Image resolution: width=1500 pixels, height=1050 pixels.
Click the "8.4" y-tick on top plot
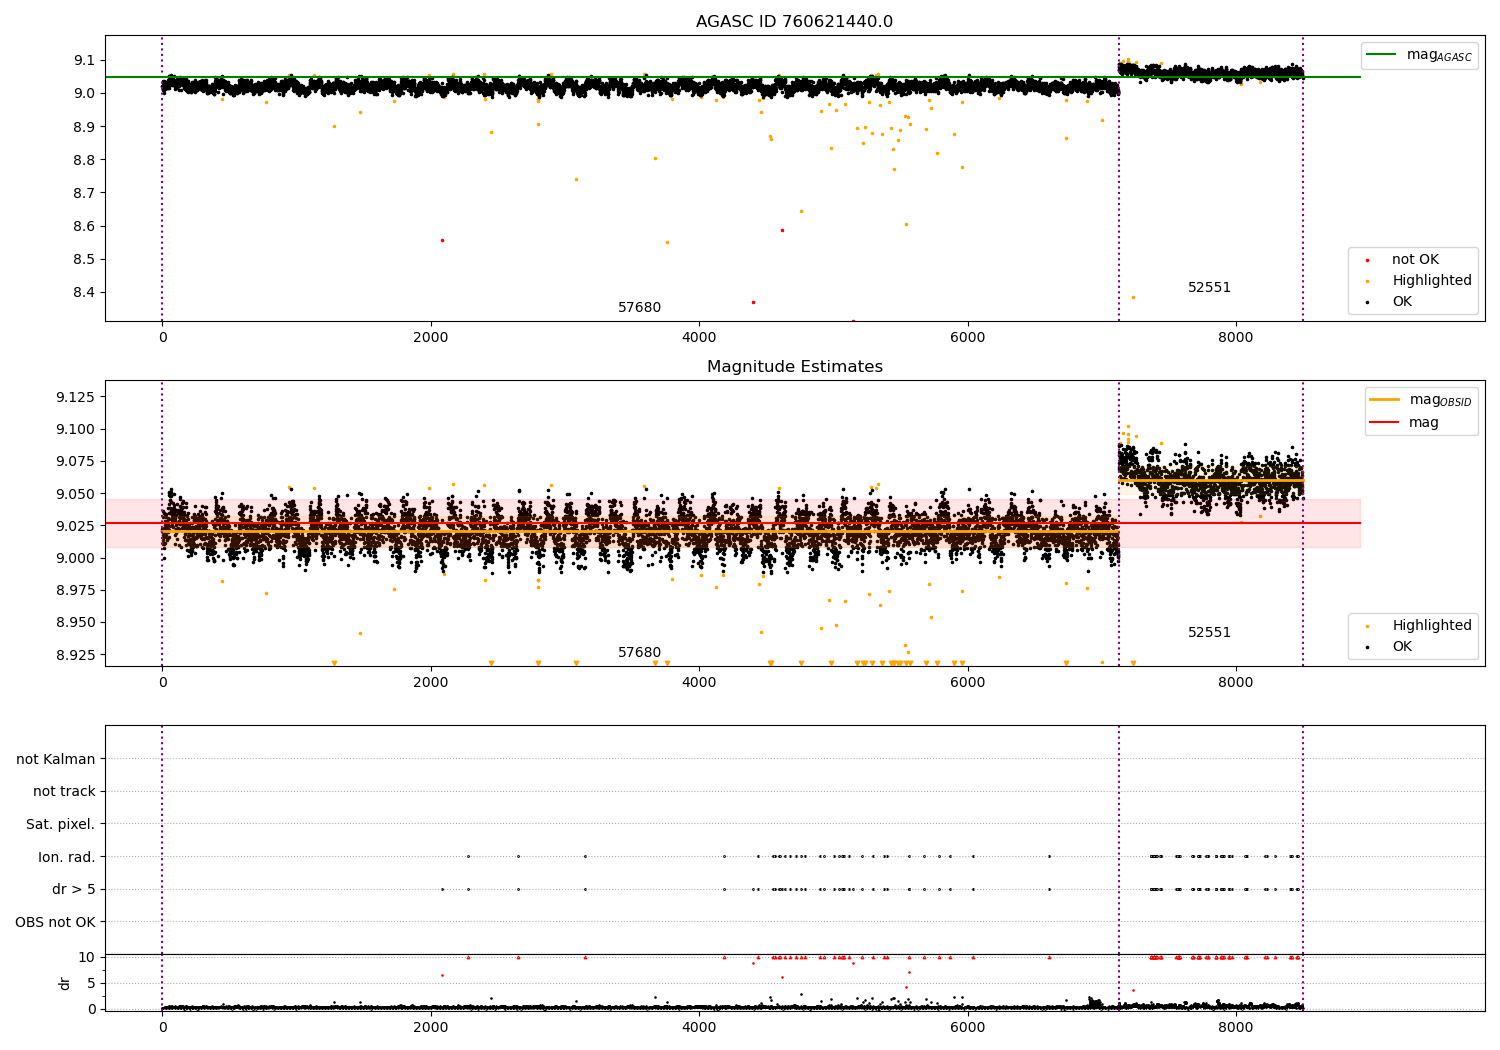[x=84, y=292]
